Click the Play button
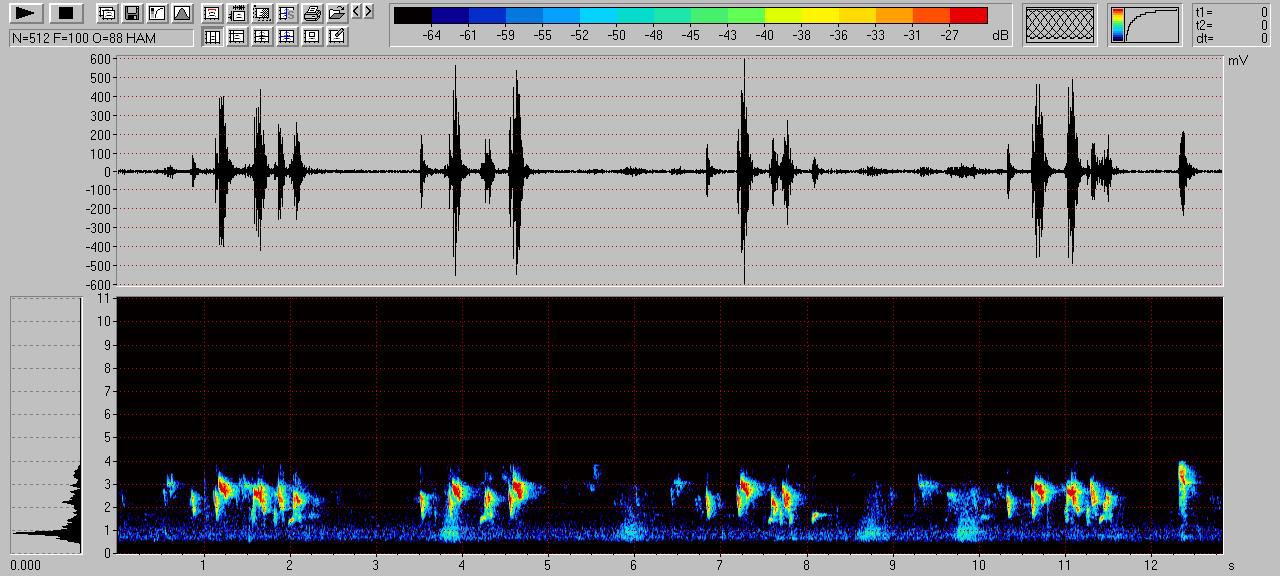 pos(27,13)
